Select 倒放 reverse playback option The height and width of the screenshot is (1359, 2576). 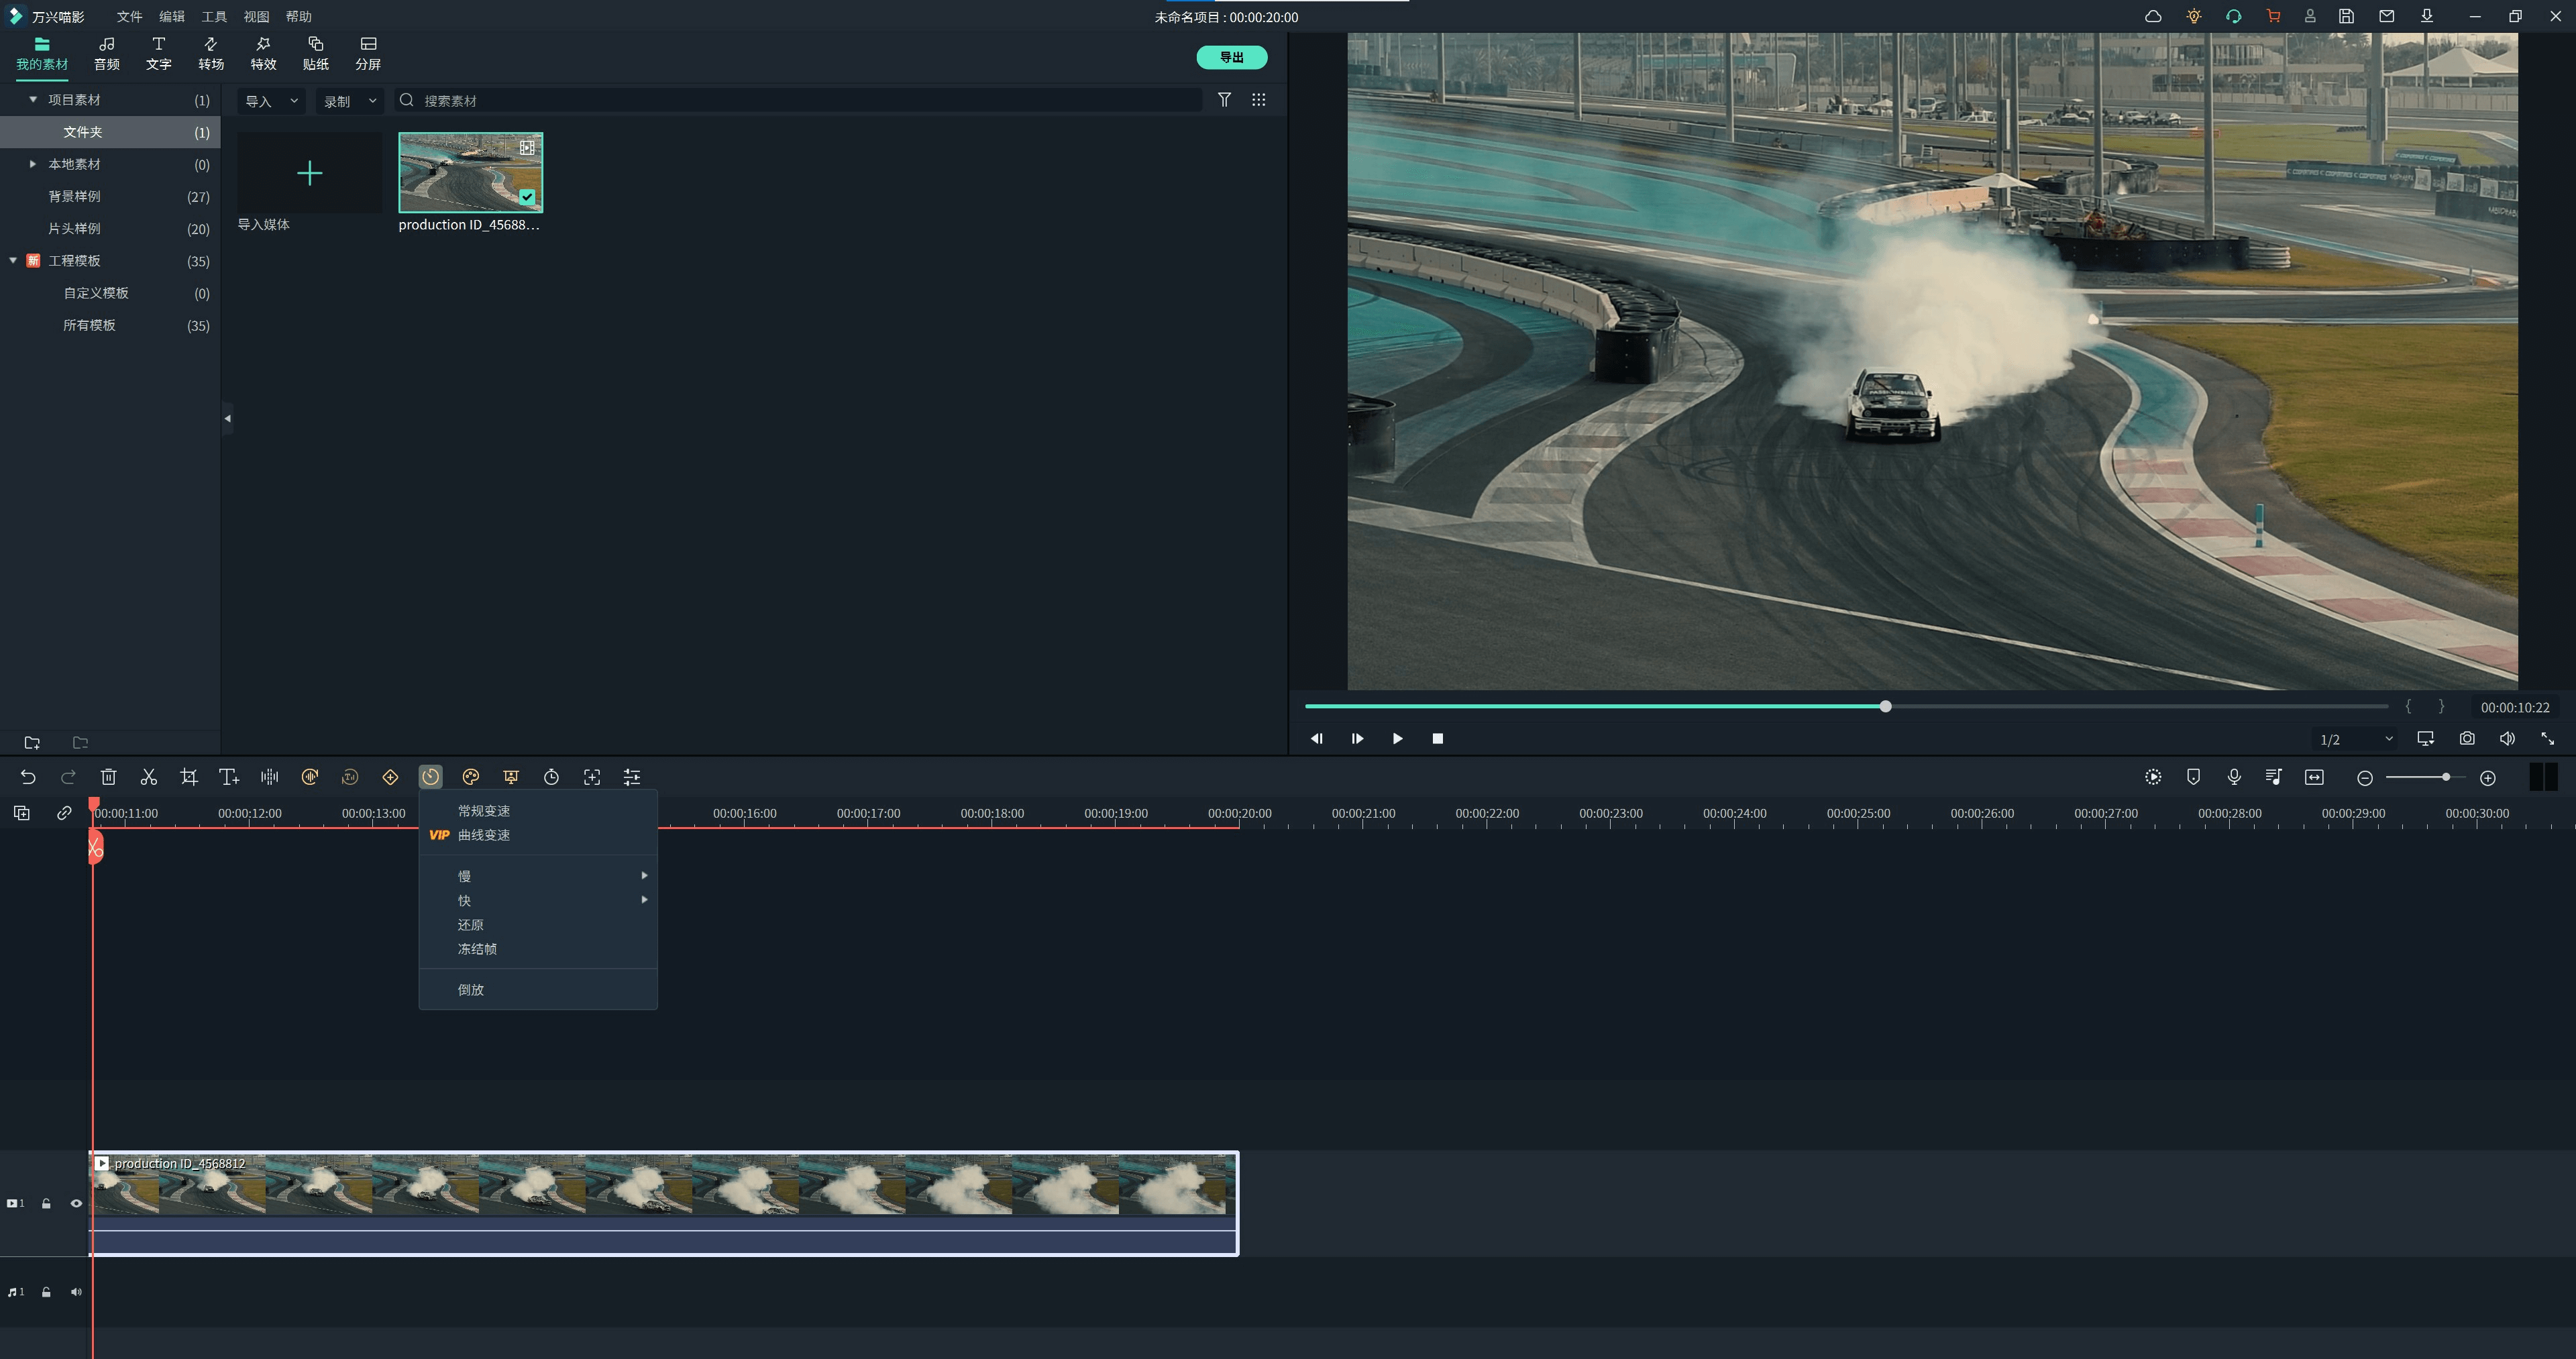470,989
